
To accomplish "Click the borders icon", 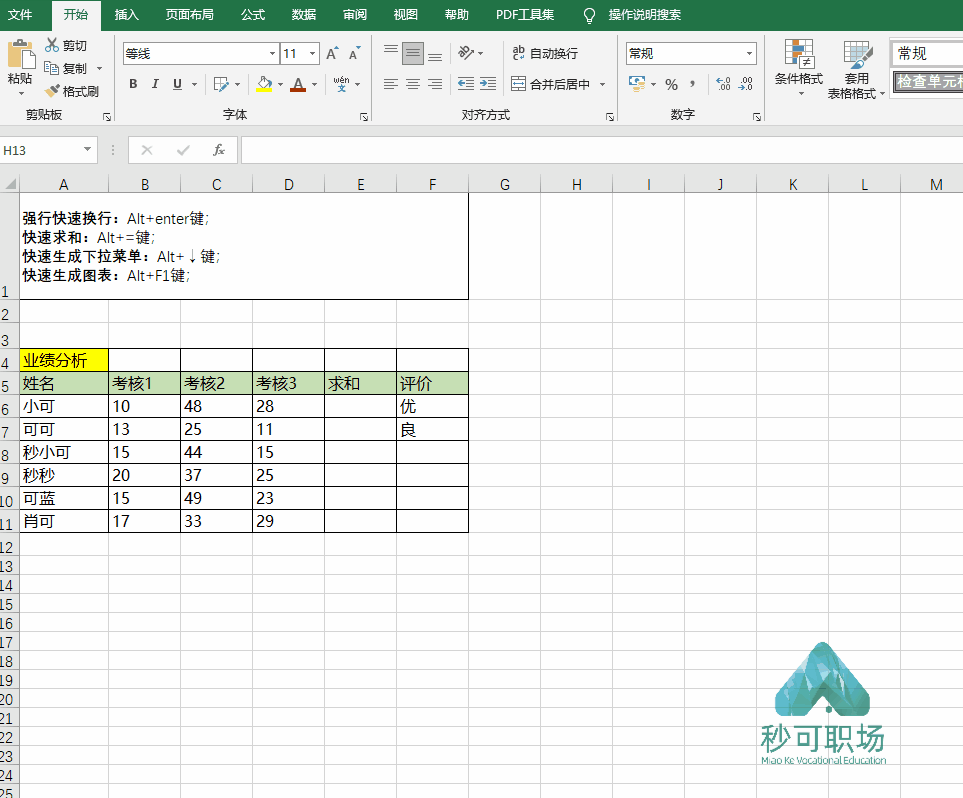I will point(220,84).
